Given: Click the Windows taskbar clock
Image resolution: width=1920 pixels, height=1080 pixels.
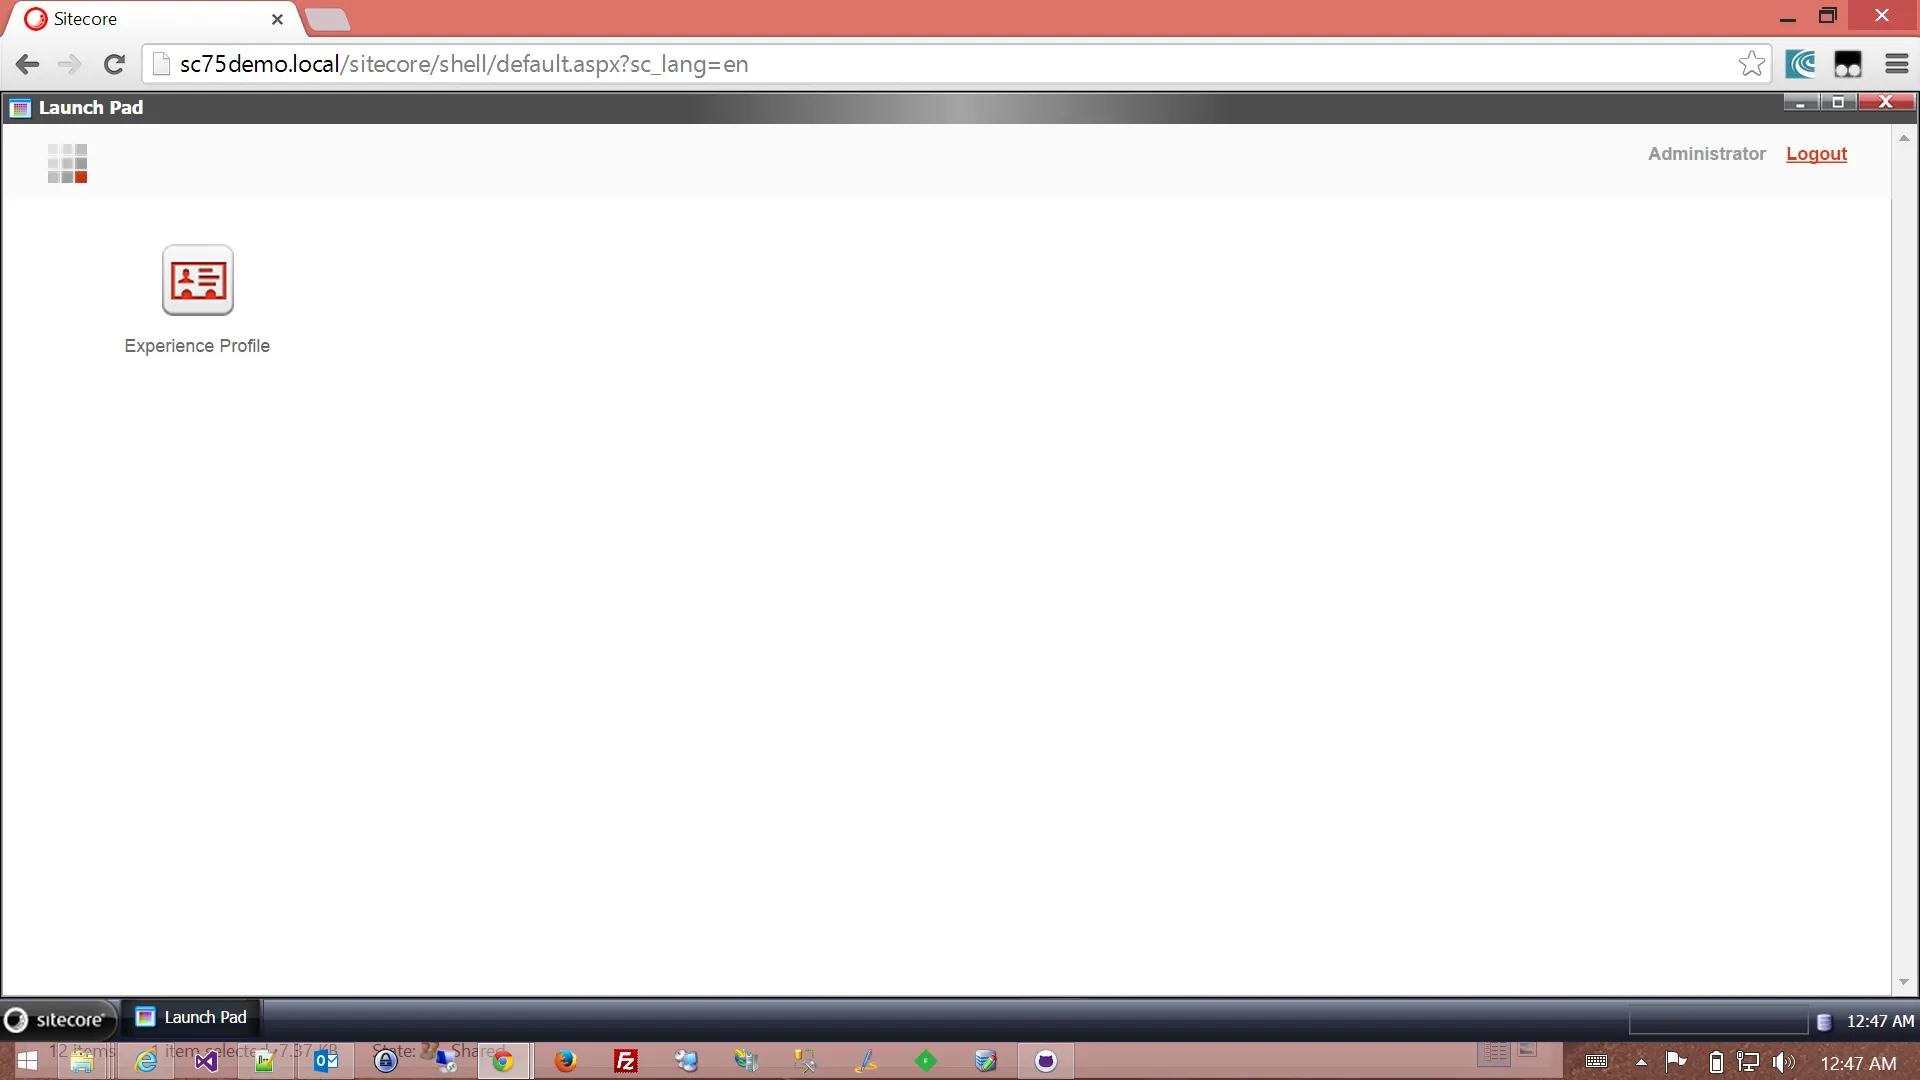Looking at the screenshot, I should pyautogui.click(x=1858, y=1063).
